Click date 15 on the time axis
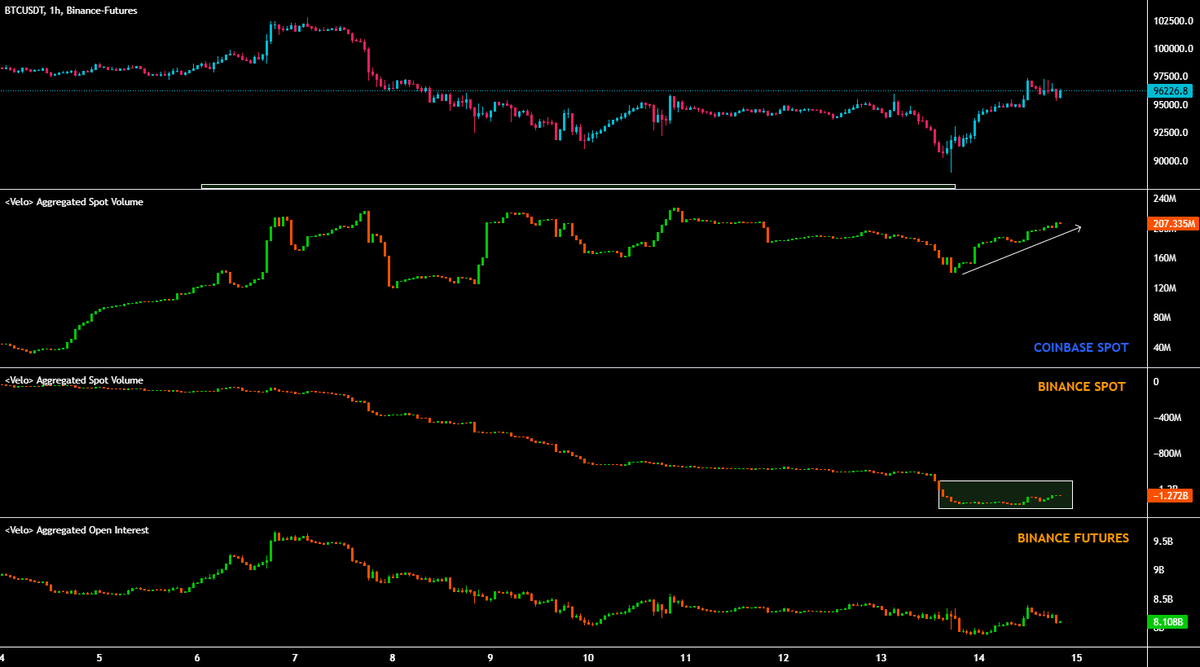The height and width of the screenshot is (667, 1200). click(x=1077, y=658)
